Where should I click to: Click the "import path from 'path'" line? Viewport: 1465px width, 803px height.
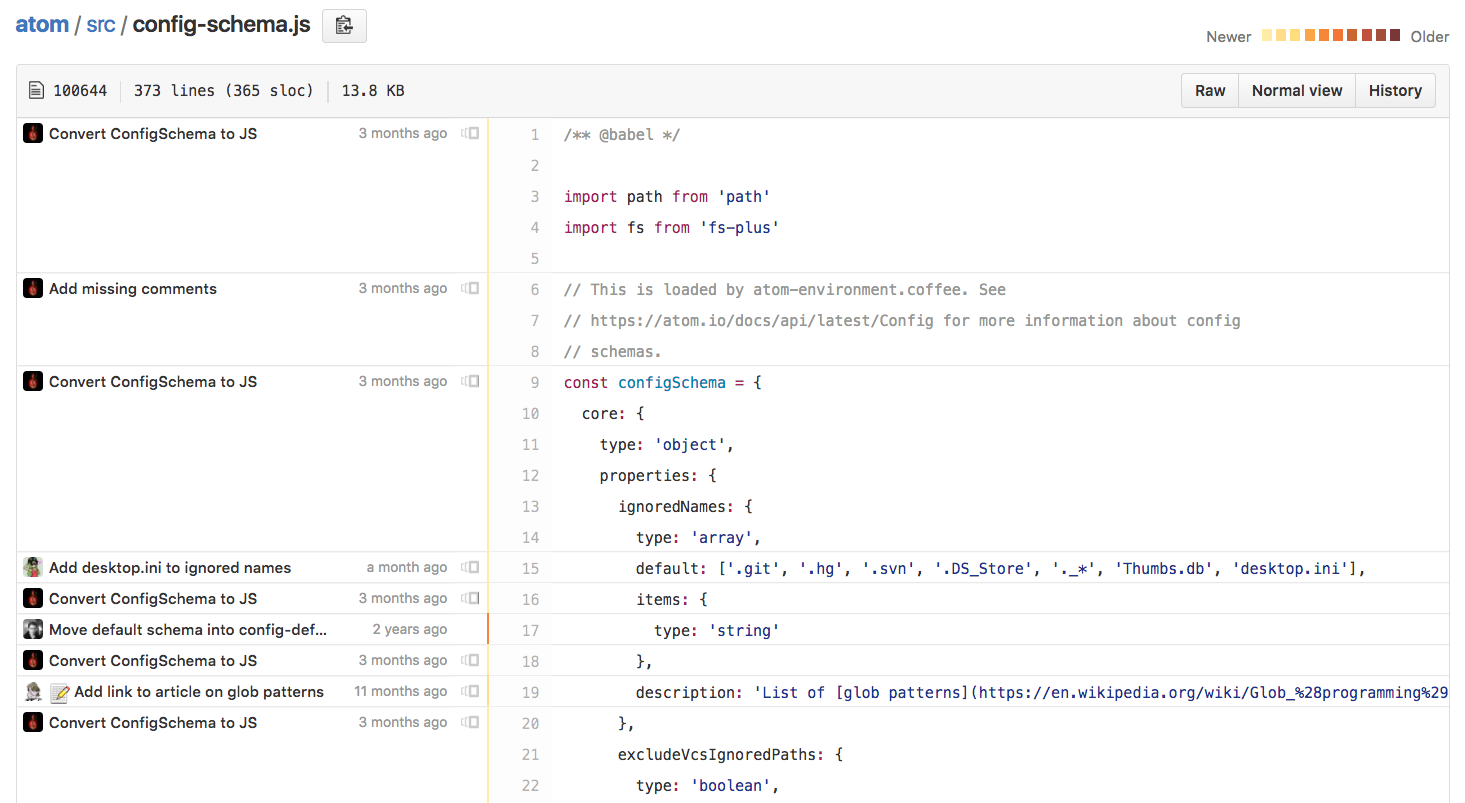pyautogui.click(x=667, y=196)
